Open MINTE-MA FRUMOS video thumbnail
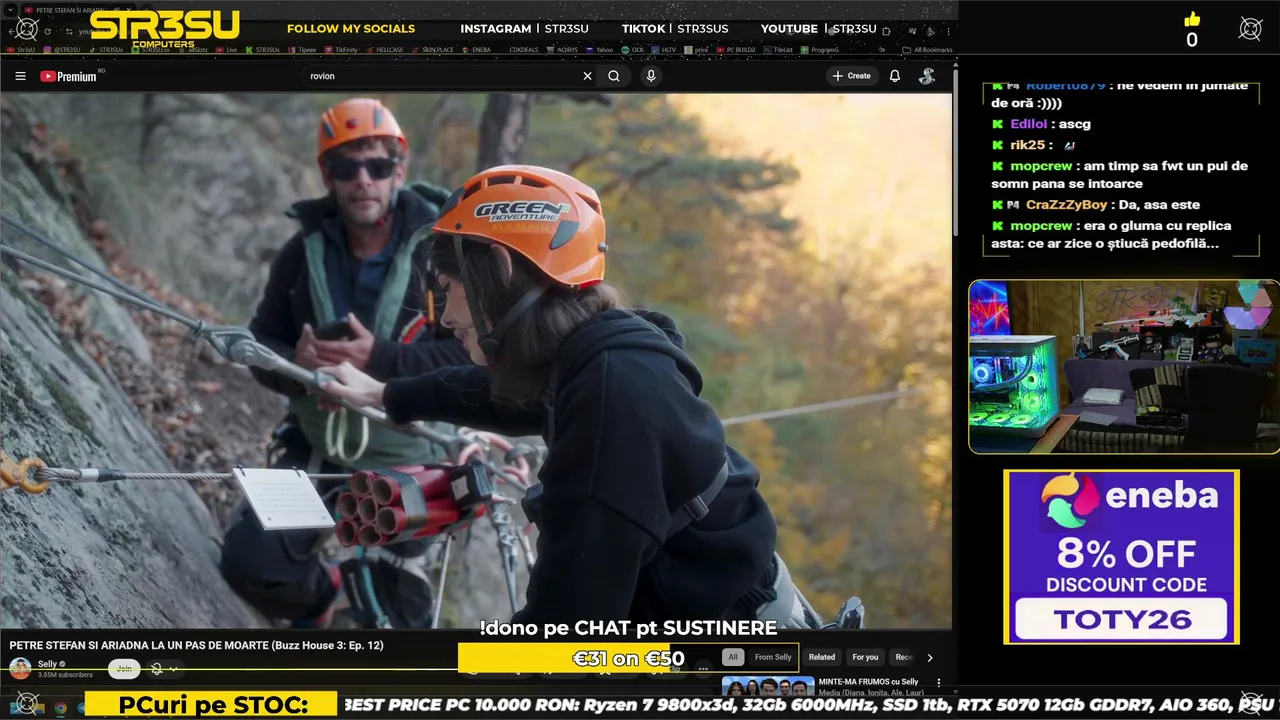Screen dimensions: 1280x720 [x=768, y=687]
